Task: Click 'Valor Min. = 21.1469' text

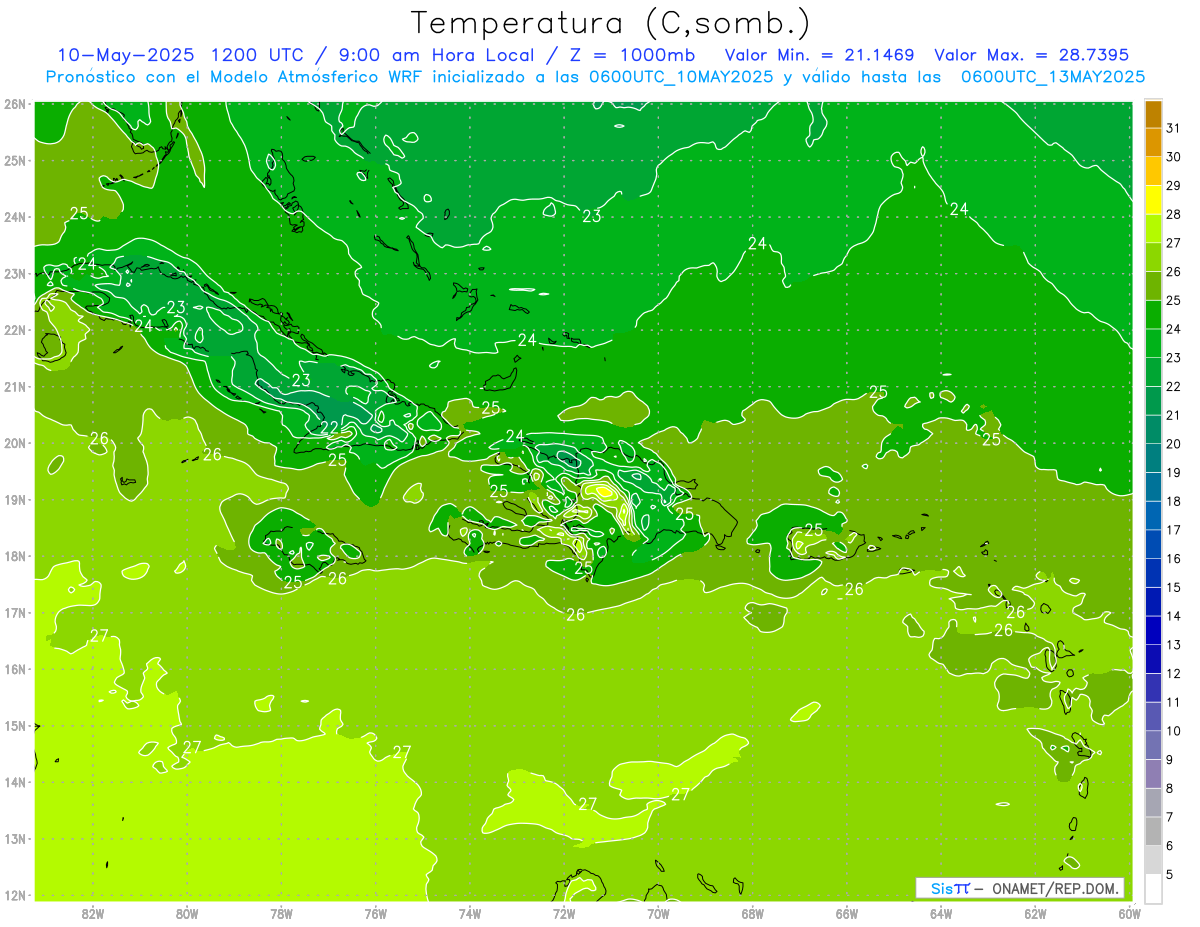Action: click(x=821, y=55)
